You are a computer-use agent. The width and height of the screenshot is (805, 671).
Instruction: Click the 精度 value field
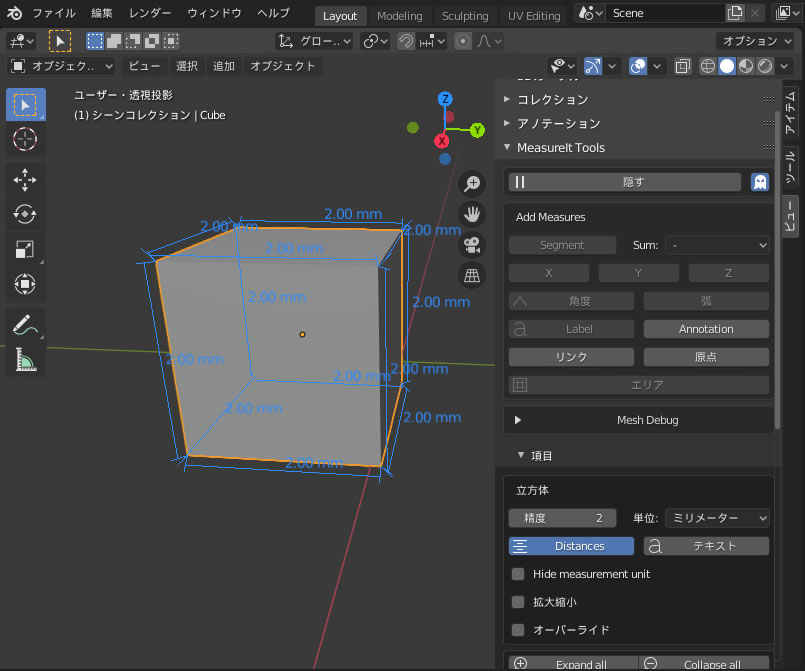[x=560, y=518]
